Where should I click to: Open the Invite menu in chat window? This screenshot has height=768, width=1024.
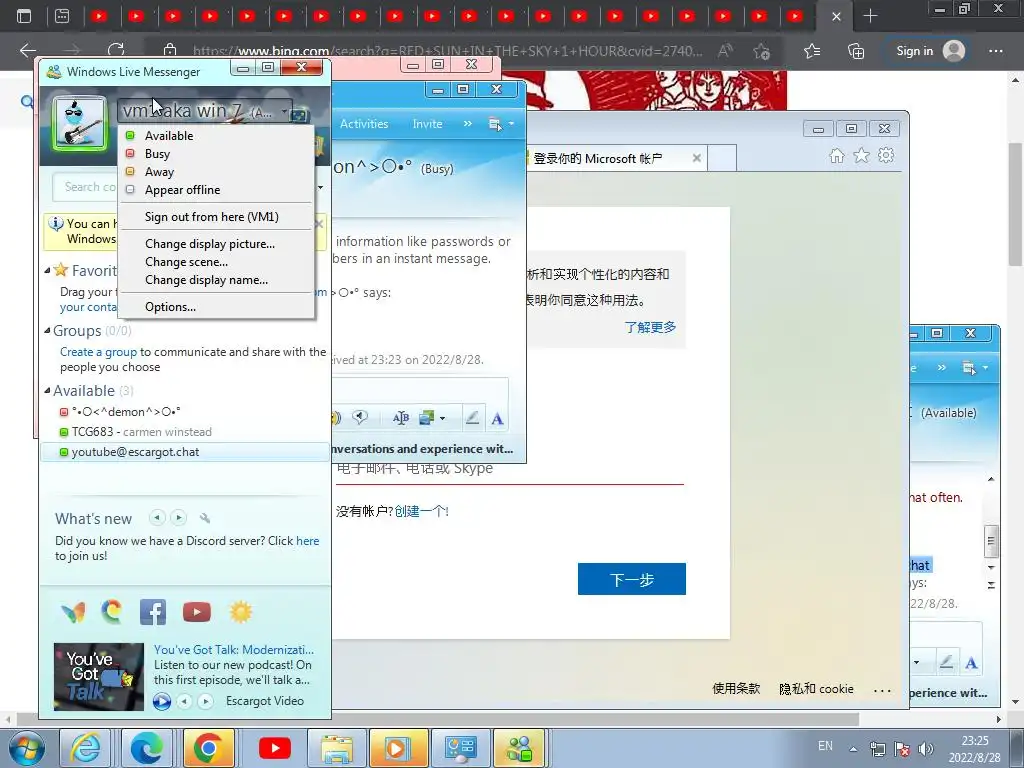(x=427, y=124)
